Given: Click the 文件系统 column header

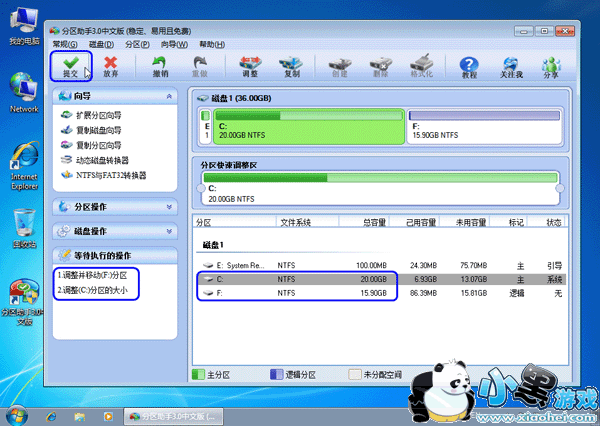Looking at the screenshot, I should click(307, 222).
